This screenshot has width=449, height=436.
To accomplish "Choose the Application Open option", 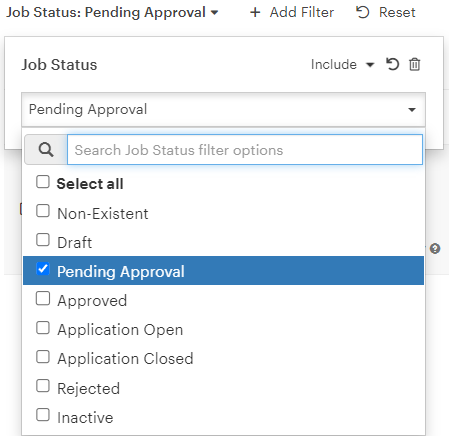I will pos(223,329).
